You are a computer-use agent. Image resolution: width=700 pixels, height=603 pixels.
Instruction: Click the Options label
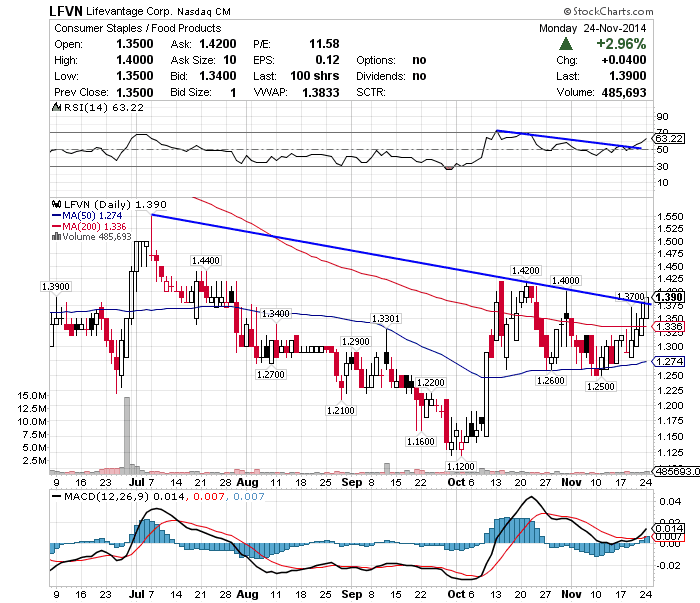pos(376,60)
